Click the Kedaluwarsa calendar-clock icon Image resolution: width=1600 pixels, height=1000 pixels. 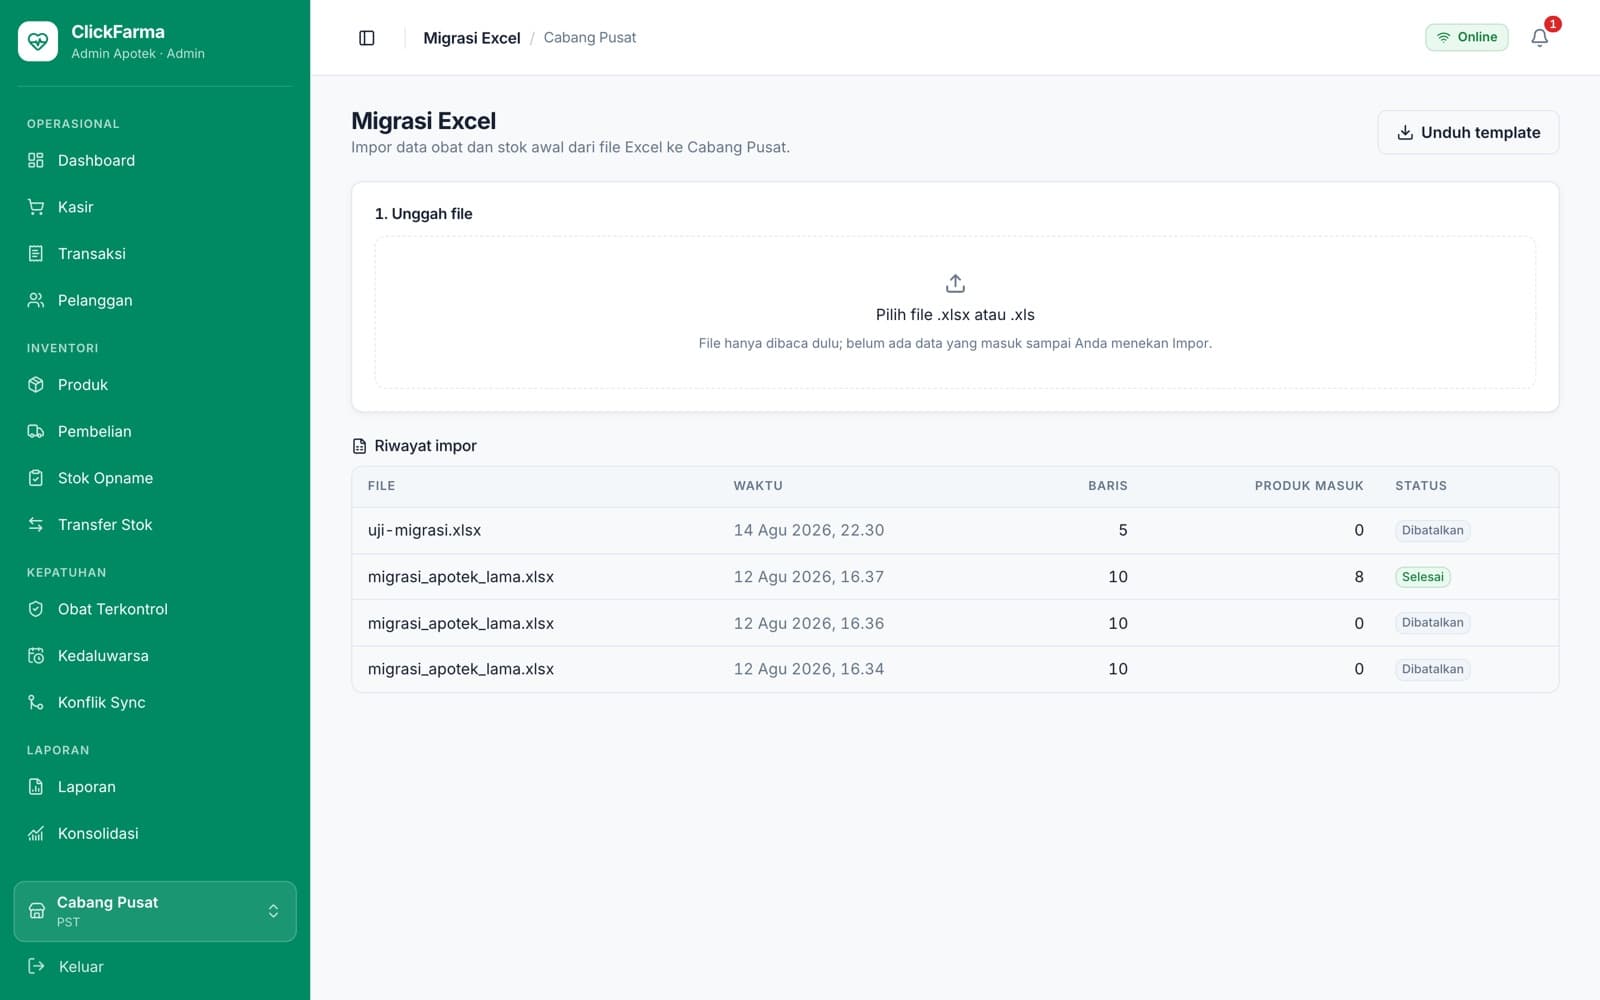coord(36,656)
